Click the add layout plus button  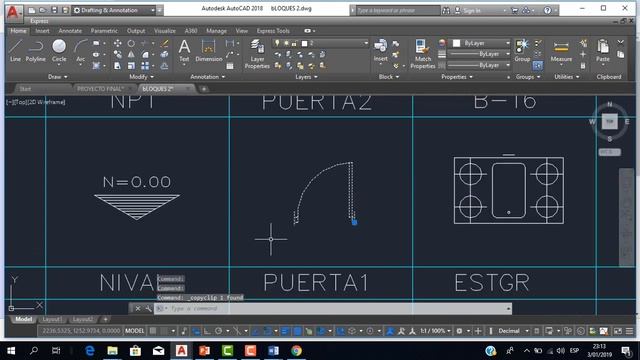tap(105, 319)
